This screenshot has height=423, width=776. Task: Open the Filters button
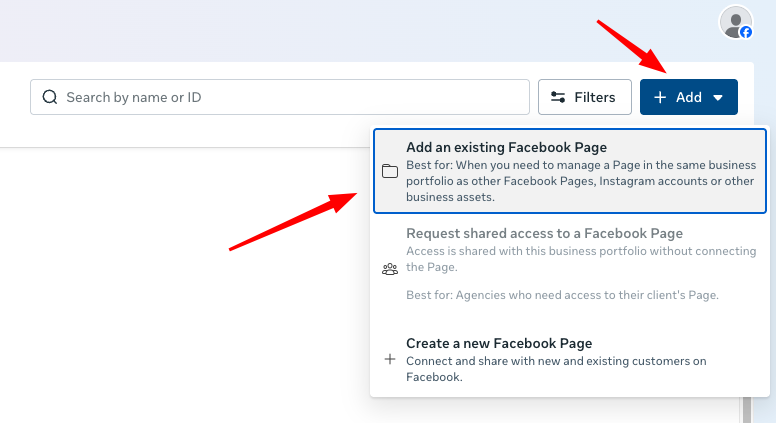(584, 97)
